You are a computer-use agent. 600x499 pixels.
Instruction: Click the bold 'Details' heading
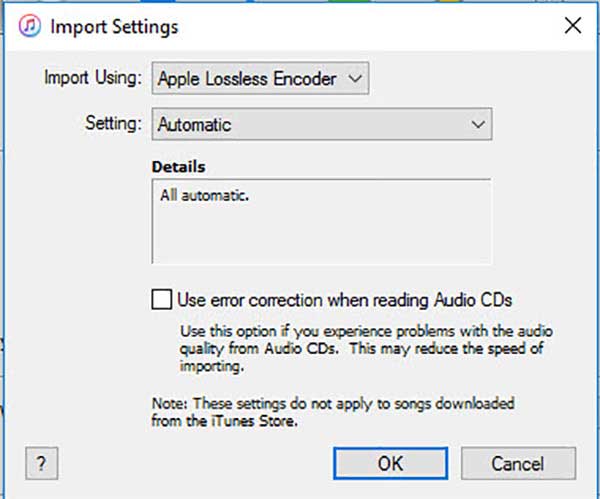click(x=179, y=165)
